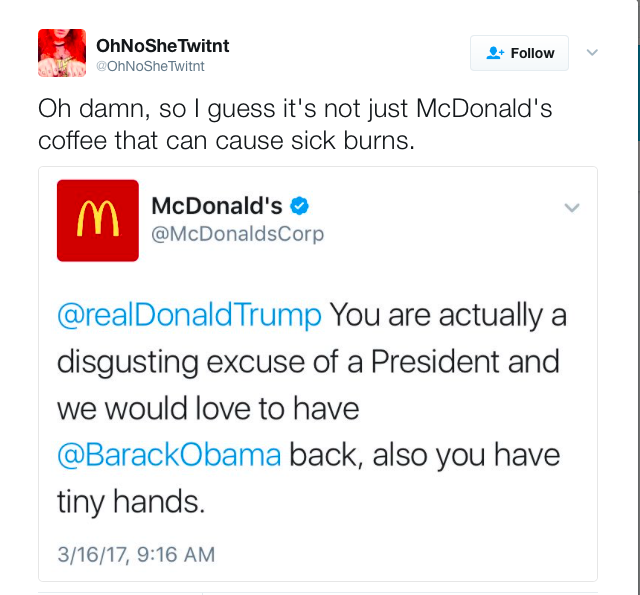Click the McDonald's golden arches logo
The width and height of the screenshot is (640, 595).
click(x=97, y=220)
